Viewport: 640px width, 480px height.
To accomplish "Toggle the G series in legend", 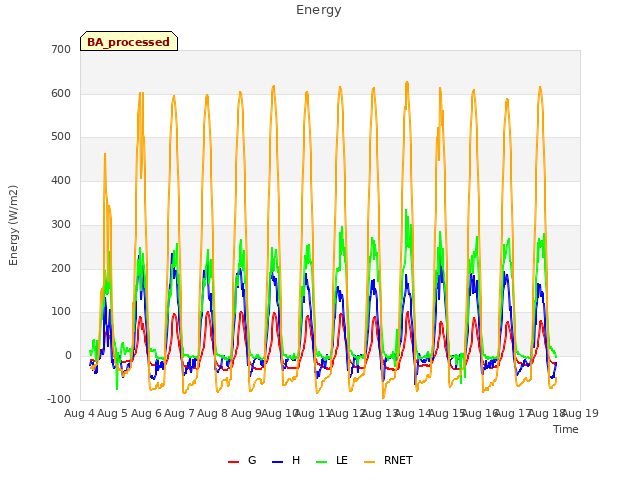I will (242, 460).
